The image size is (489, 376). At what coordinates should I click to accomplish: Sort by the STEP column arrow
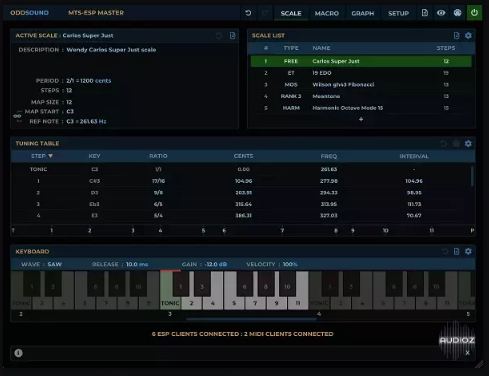[50, 156]
